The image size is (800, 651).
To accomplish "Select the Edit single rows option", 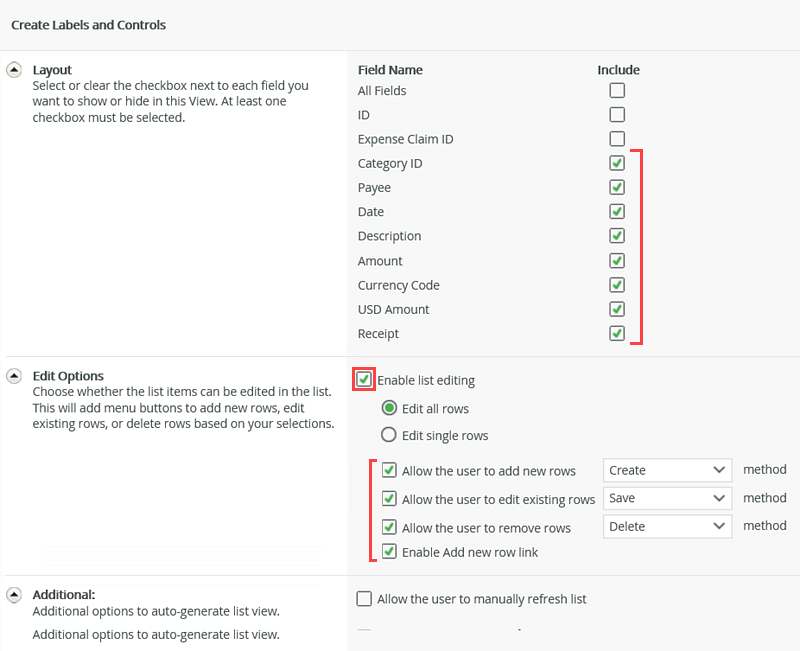I will [x=390, y=434].
